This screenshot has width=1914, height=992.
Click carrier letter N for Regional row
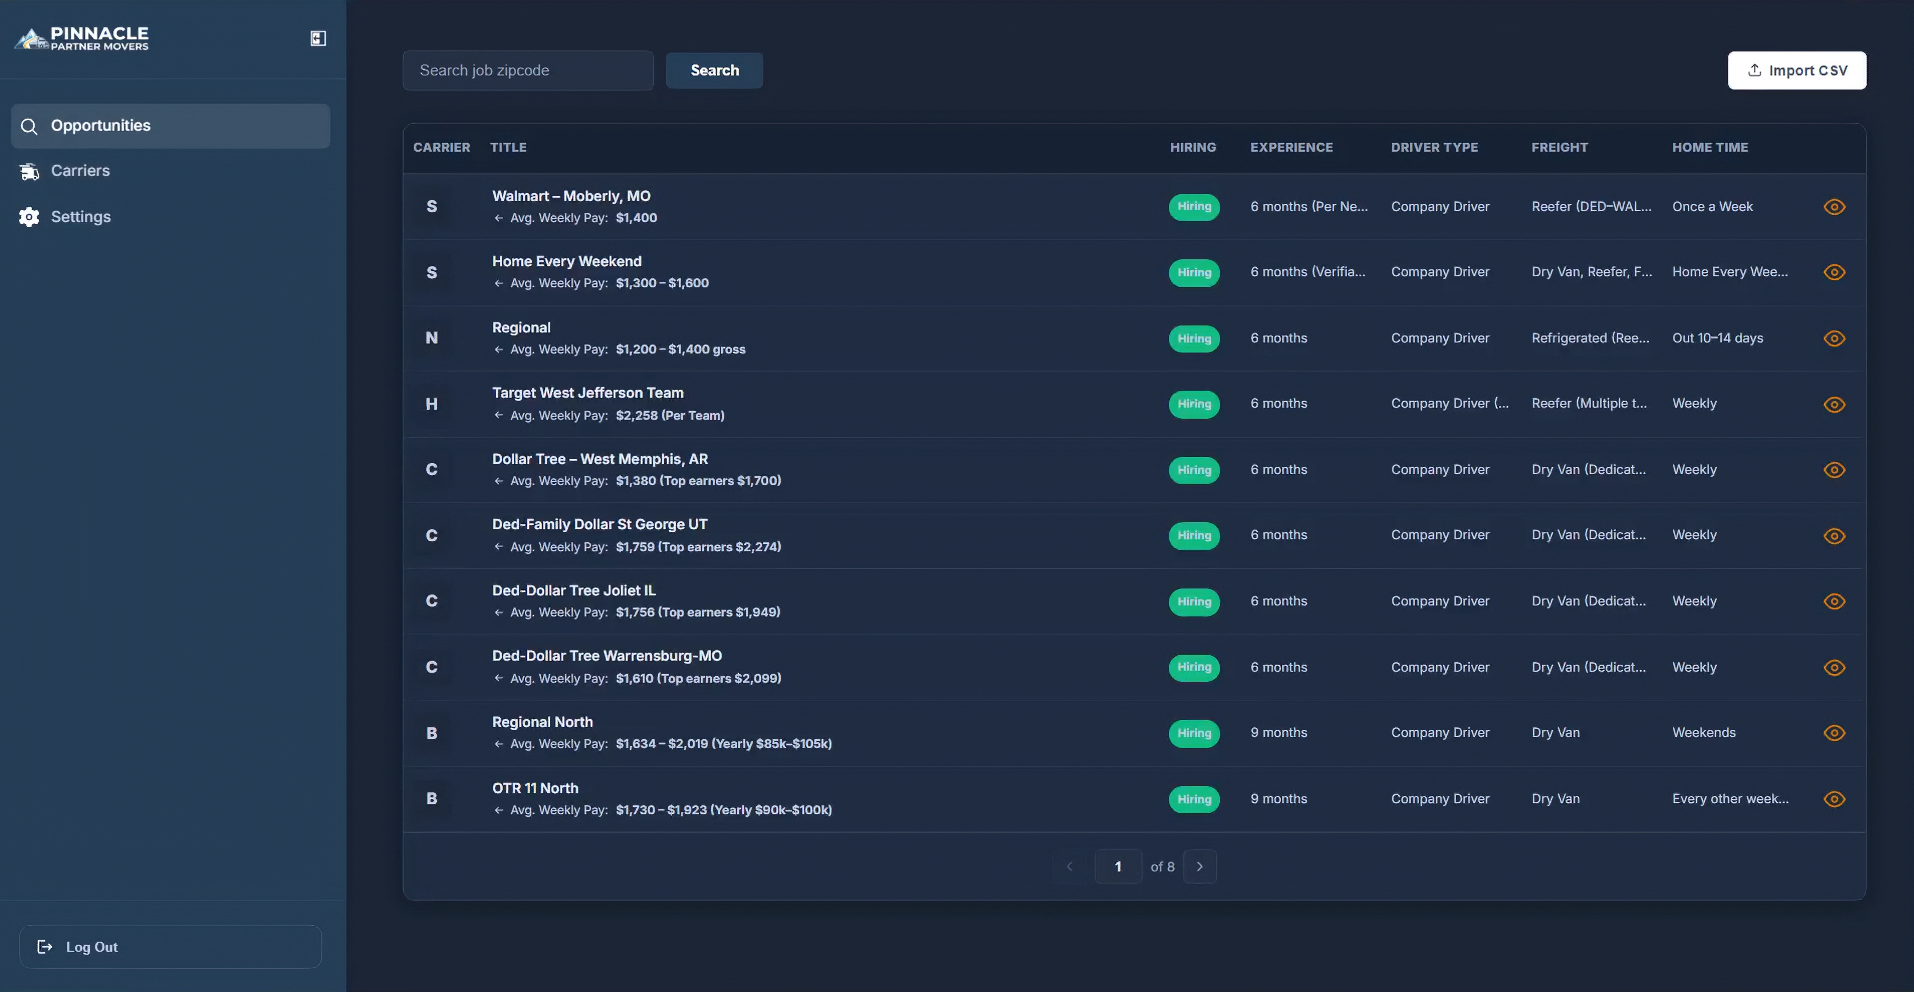point(432,338)
